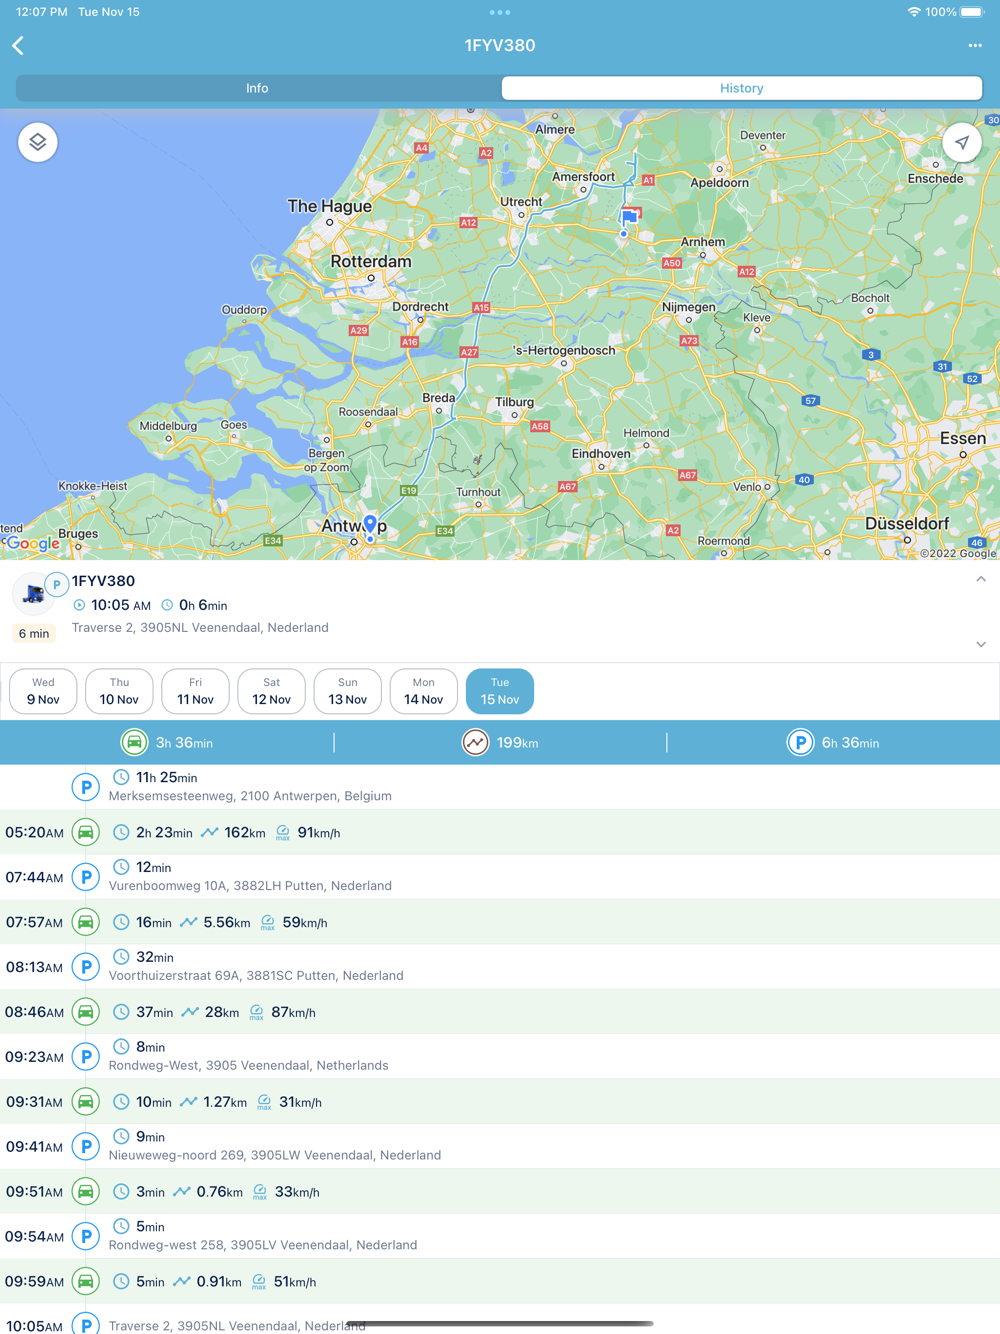The image size is (1000, 1334).
Task: Tap the multitasking dots at top center
Action: 500,12
